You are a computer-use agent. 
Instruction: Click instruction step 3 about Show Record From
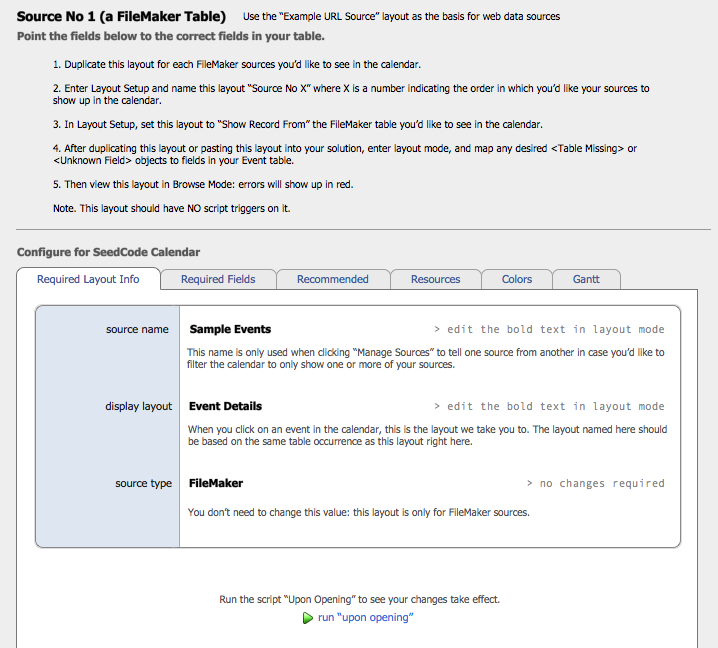click(x=298, y=125)
